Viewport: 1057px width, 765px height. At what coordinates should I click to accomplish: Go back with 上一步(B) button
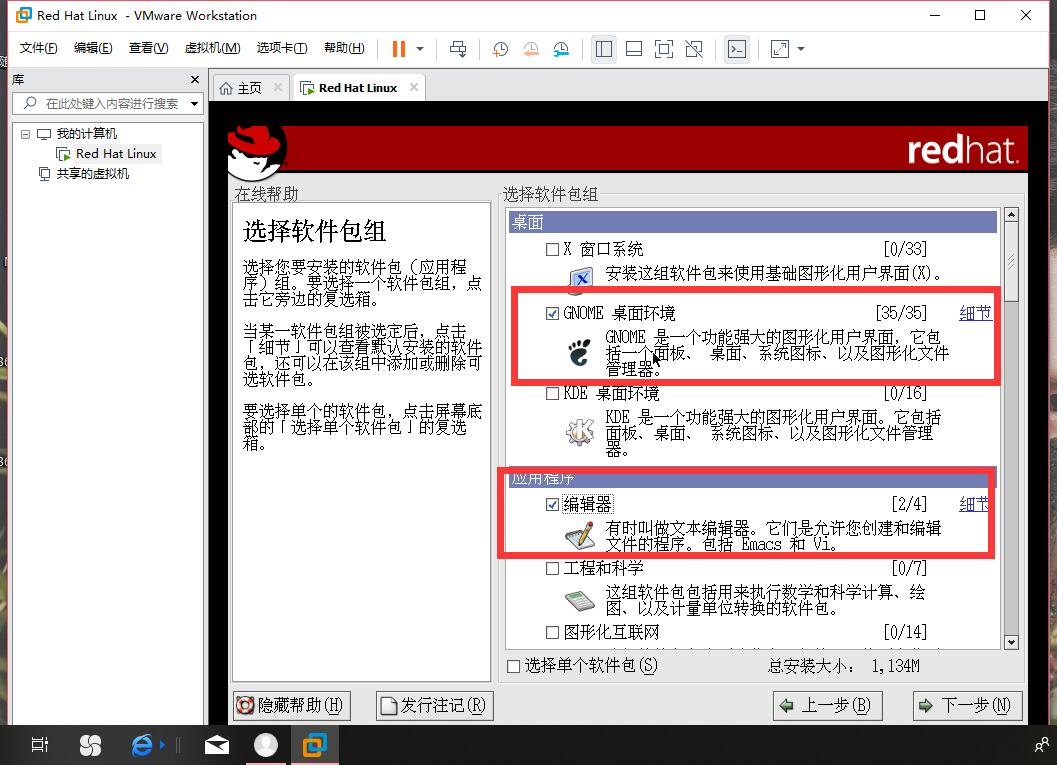coord(827,706)
